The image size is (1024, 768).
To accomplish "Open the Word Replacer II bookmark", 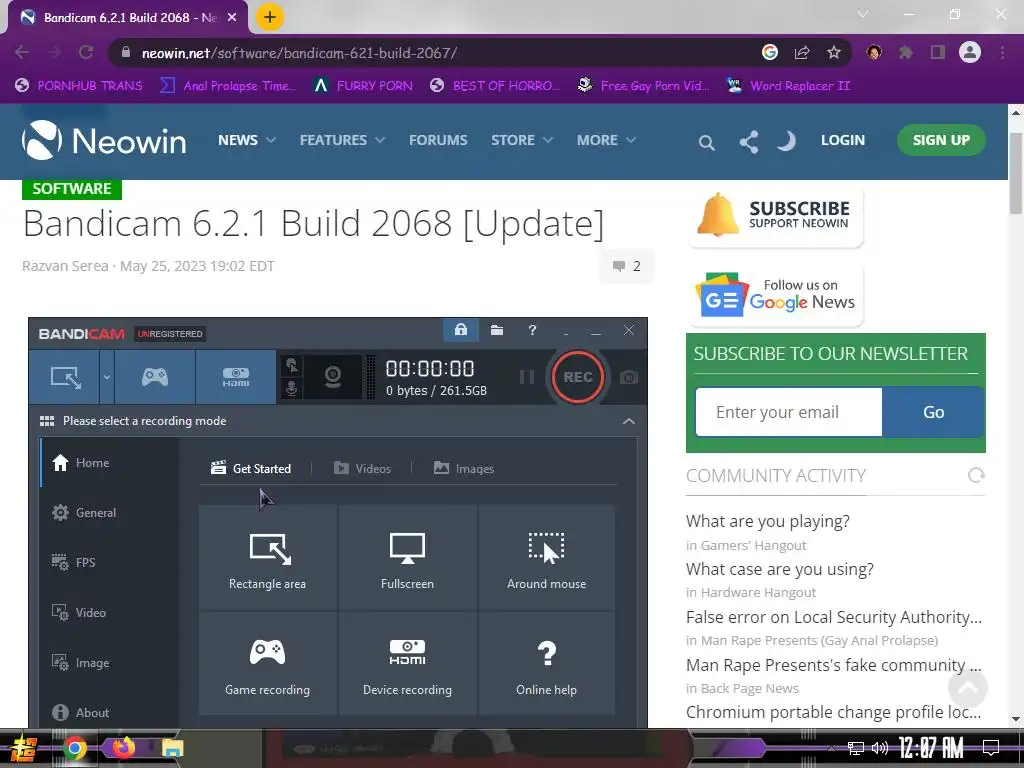I will 788,86.
